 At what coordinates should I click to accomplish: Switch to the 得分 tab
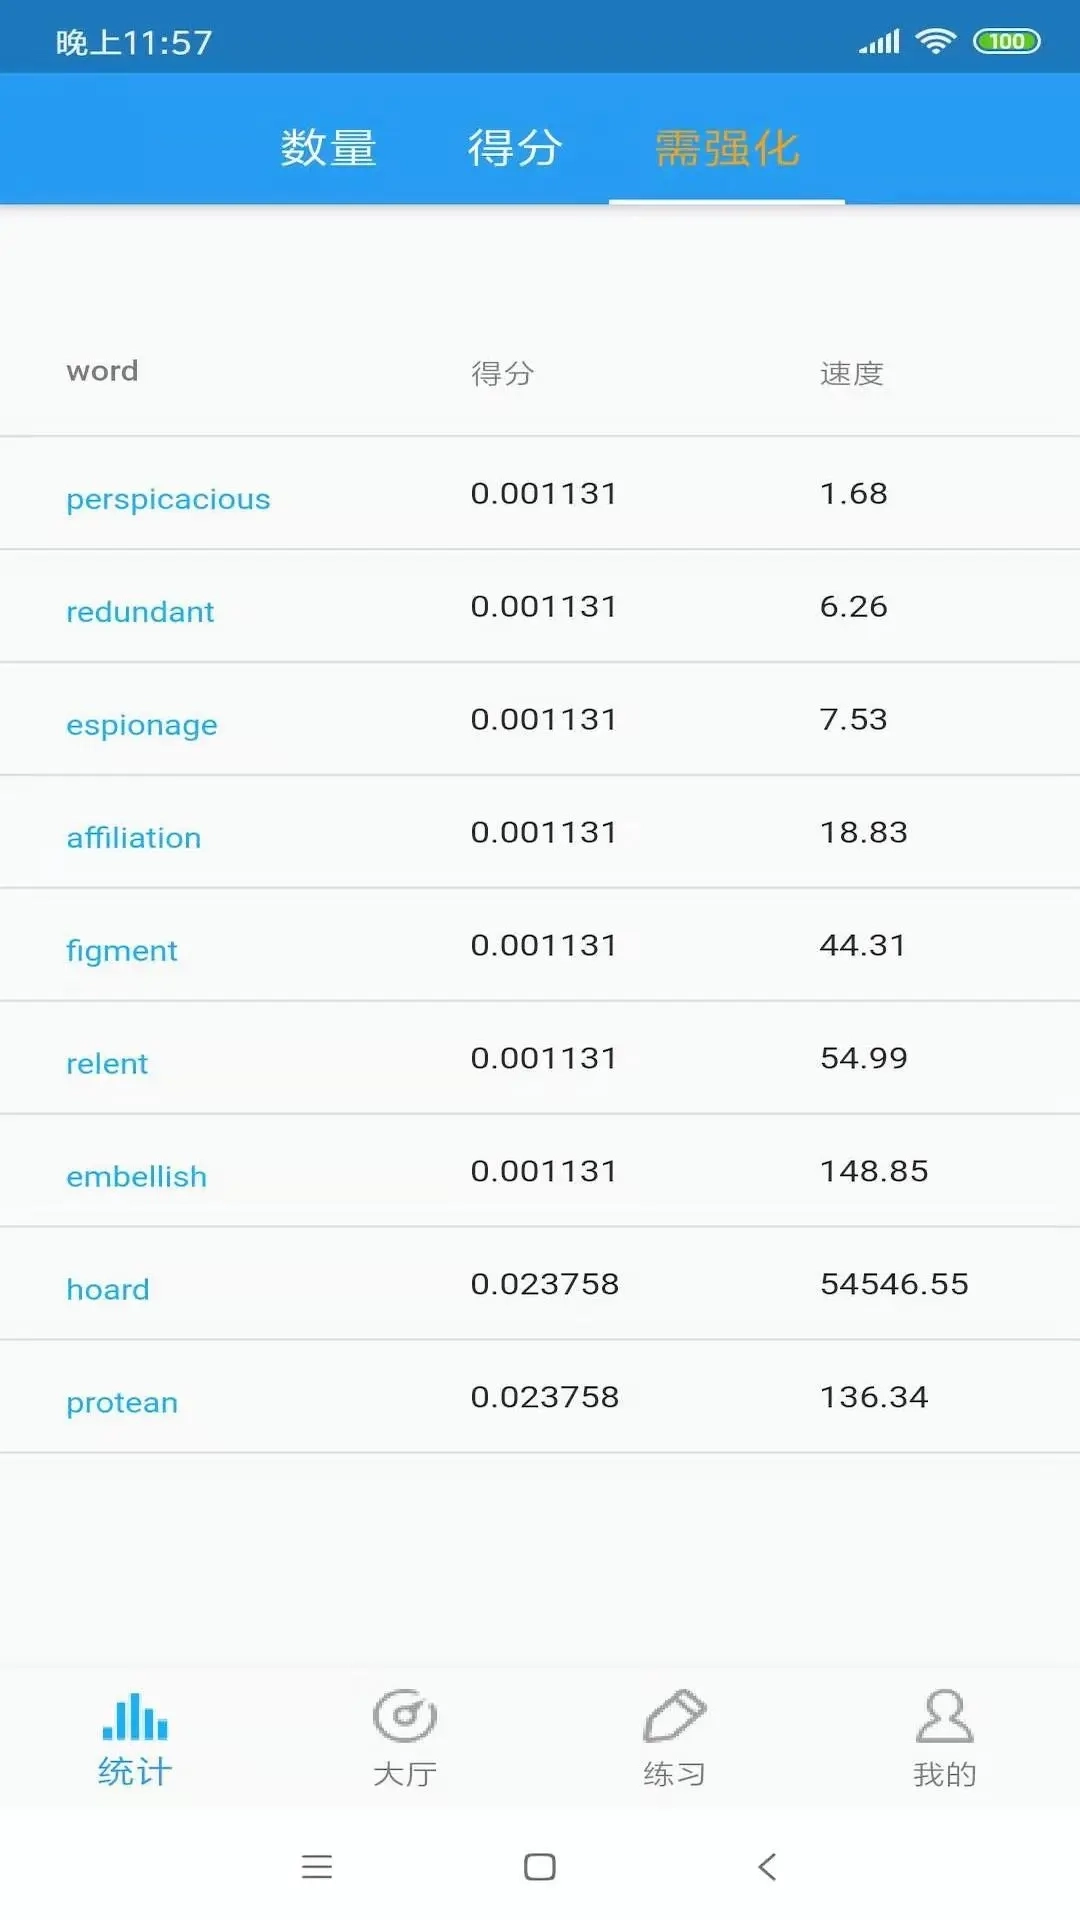(515, 148)
